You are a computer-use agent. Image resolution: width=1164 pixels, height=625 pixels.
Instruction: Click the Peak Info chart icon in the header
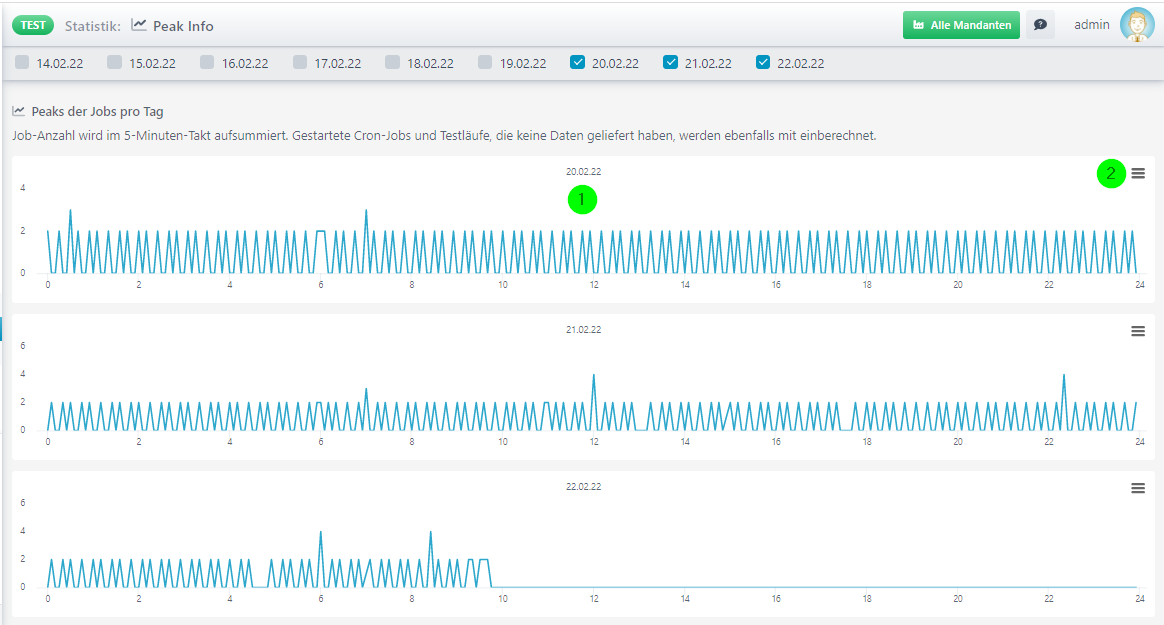[139, 24]
